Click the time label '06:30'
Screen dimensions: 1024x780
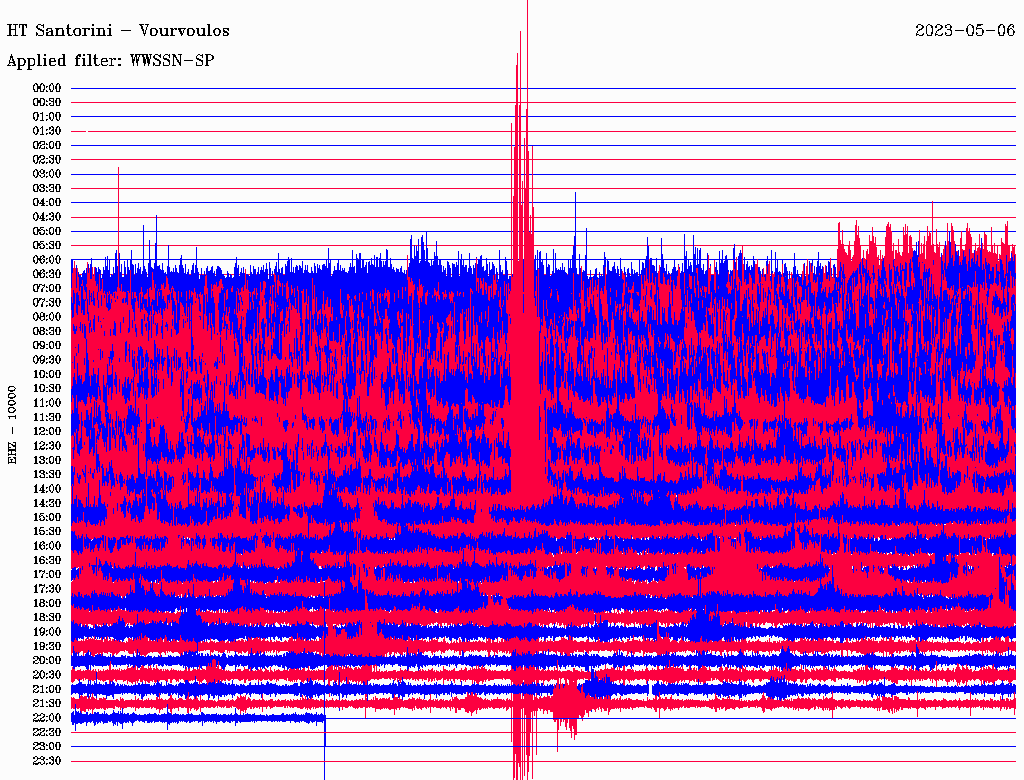coord(47,274)
